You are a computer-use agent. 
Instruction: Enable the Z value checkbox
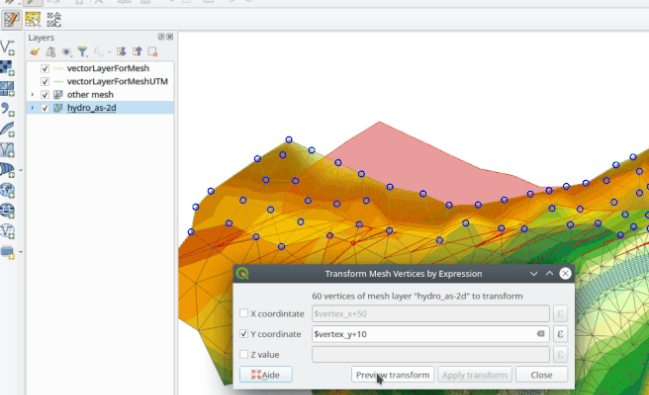(244, 354)
